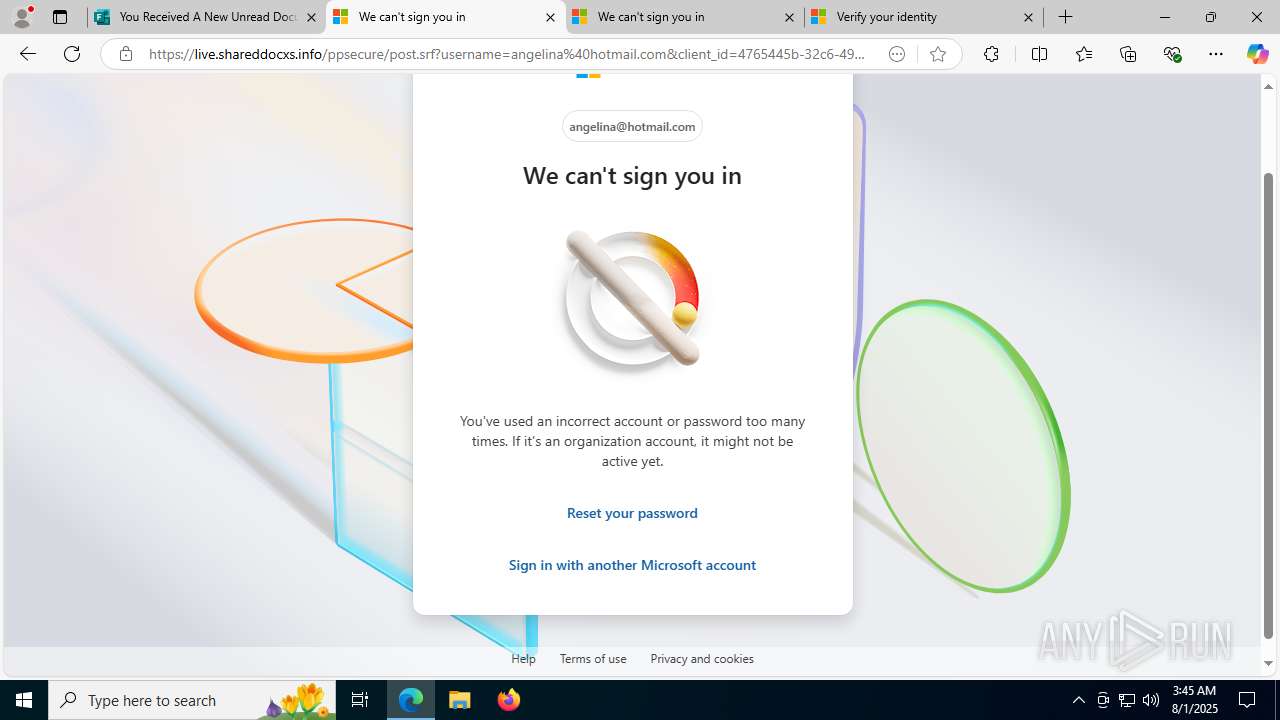Switch to 'You Received A New Unread Doc' tab

tap(206, 17)
